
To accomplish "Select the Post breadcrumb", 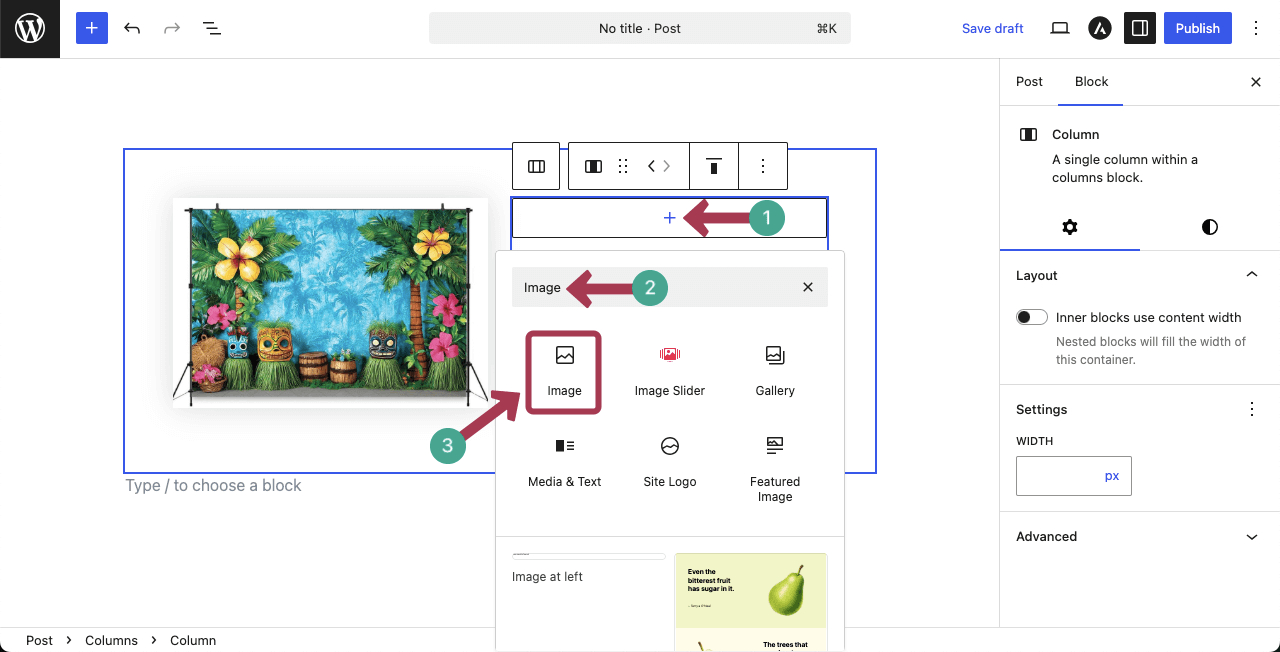I will 40,640.
